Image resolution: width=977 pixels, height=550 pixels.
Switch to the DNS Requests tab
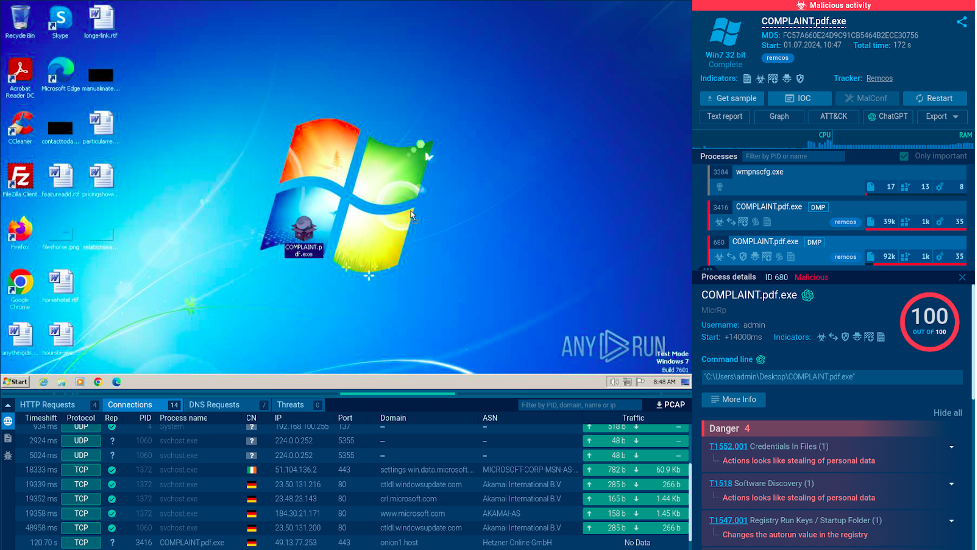227,405
